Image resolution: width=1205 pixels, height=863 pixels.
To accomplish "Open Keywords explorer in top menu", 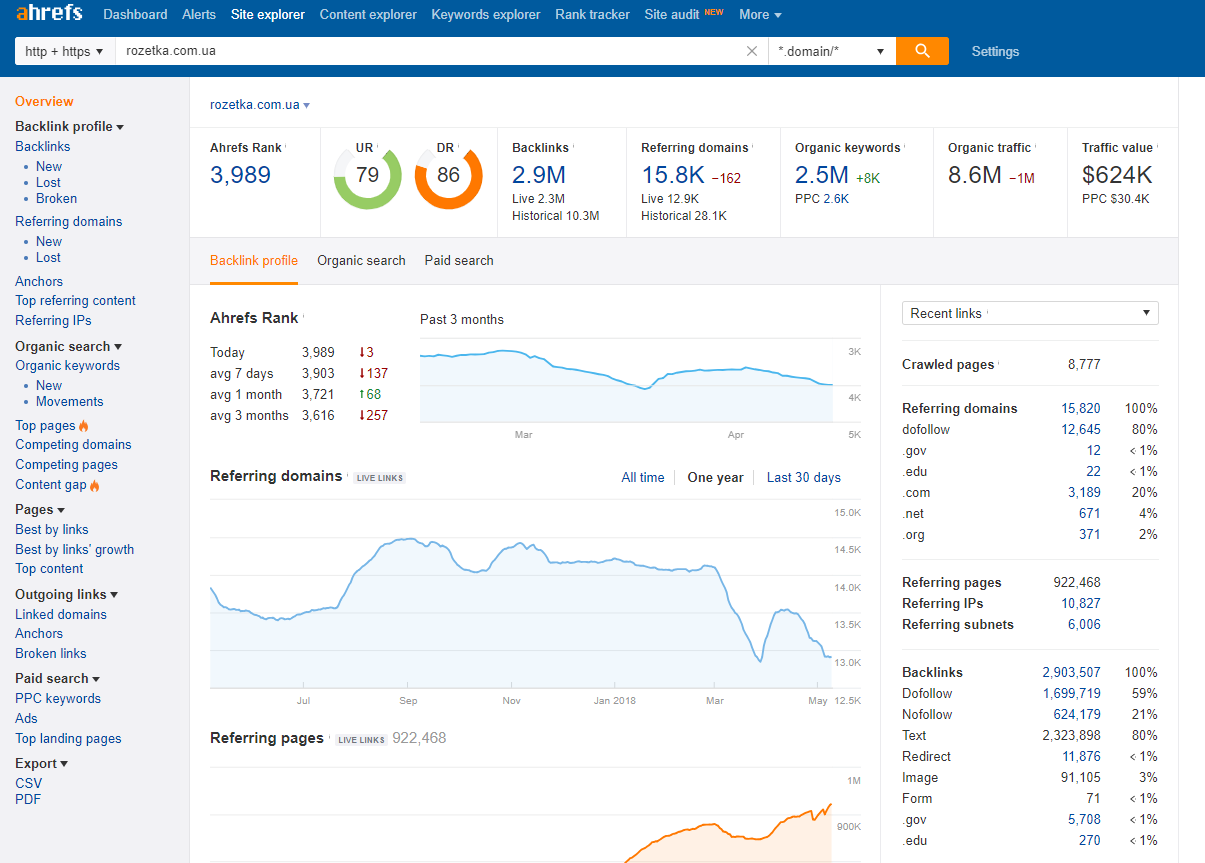I will (x=485, y=14).
